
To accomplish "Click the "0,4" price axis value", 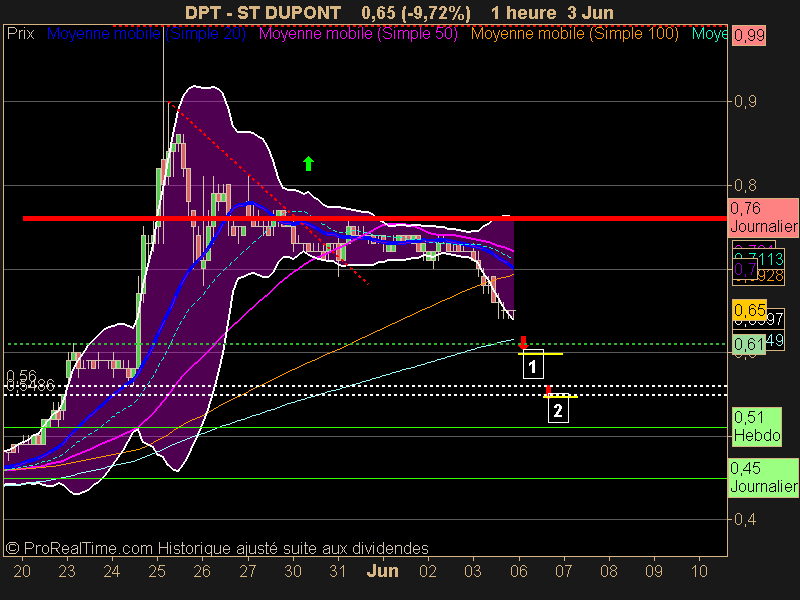I will point(745,519).
